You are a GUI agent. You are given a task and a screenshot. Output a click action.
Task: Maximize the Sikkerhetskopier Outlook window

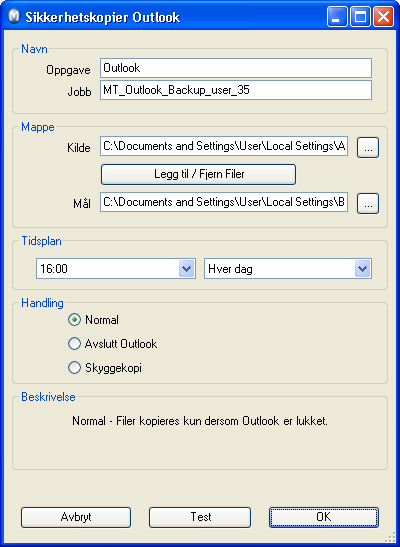click(360, 16)
